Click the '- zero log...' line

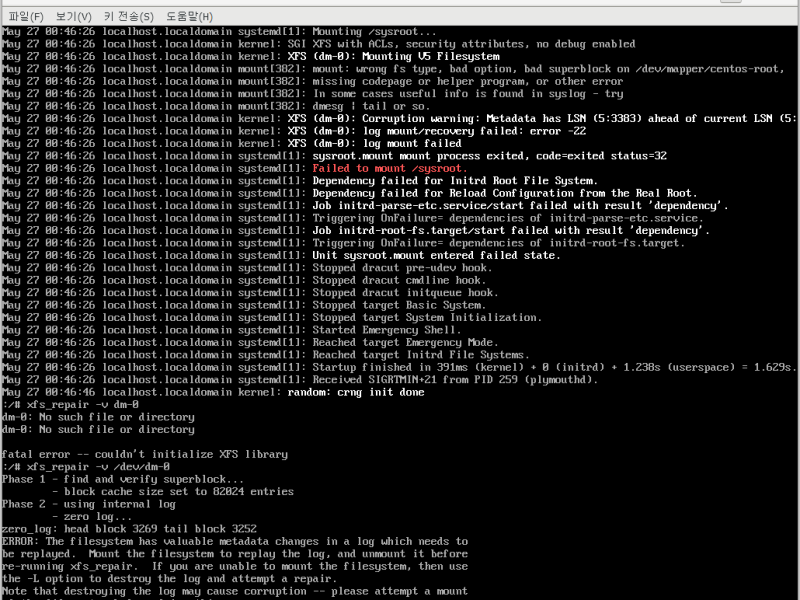92,516
